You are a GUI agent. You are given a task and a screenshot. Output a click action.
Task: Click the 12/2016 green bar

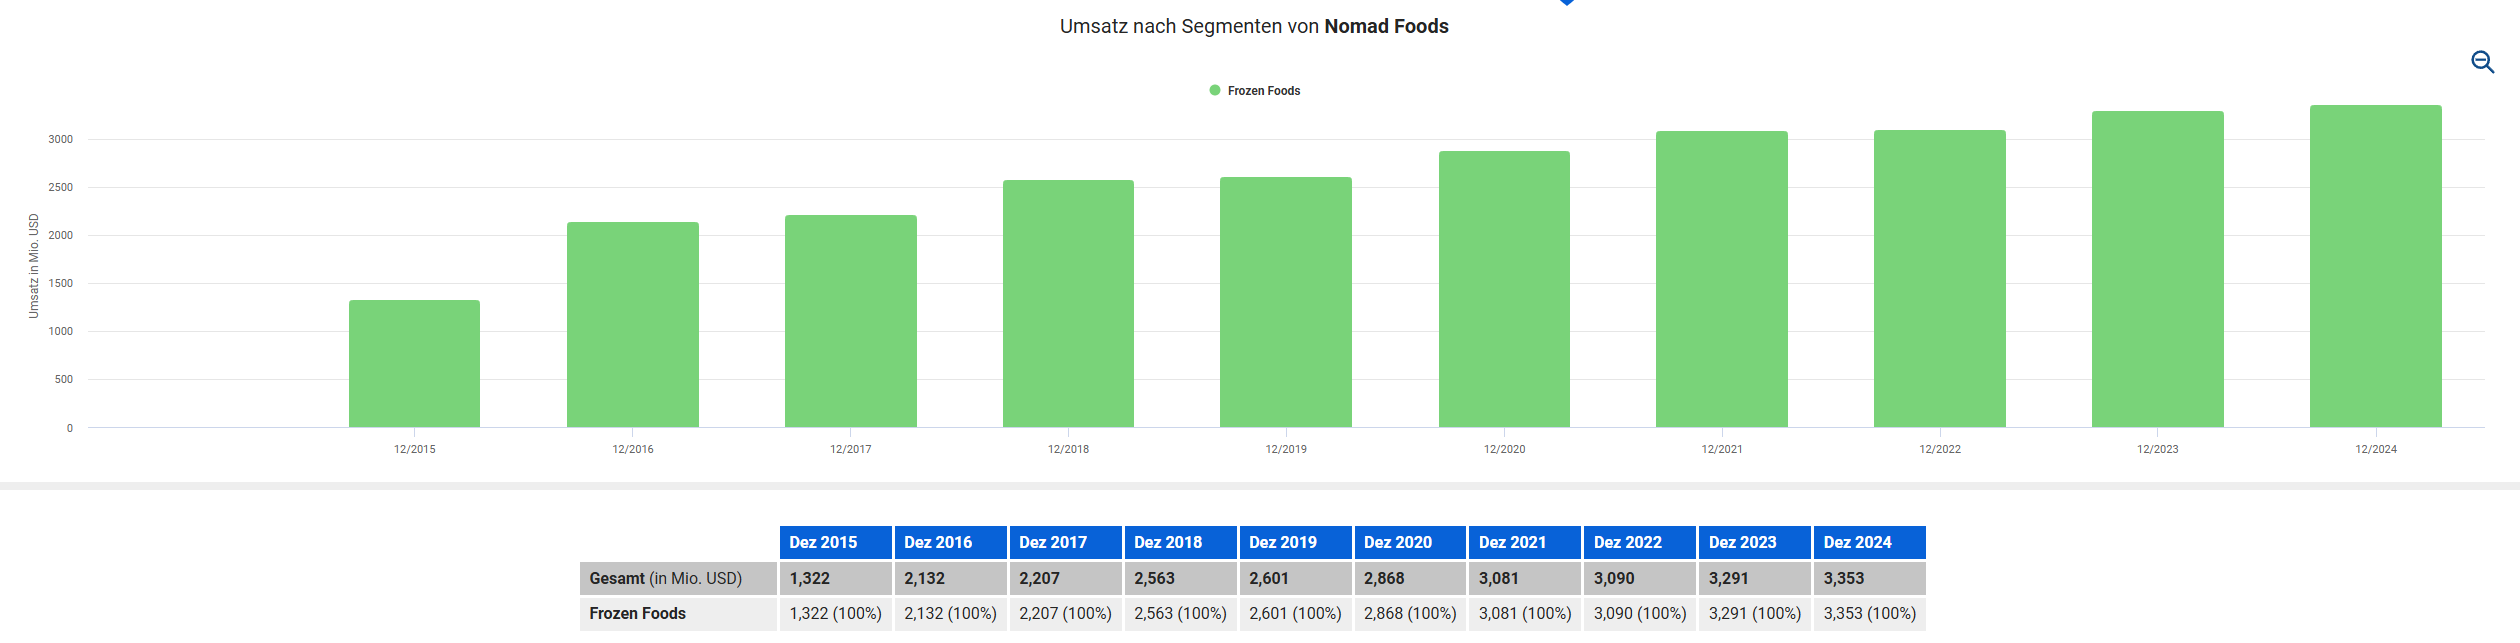tap(632, 325)
